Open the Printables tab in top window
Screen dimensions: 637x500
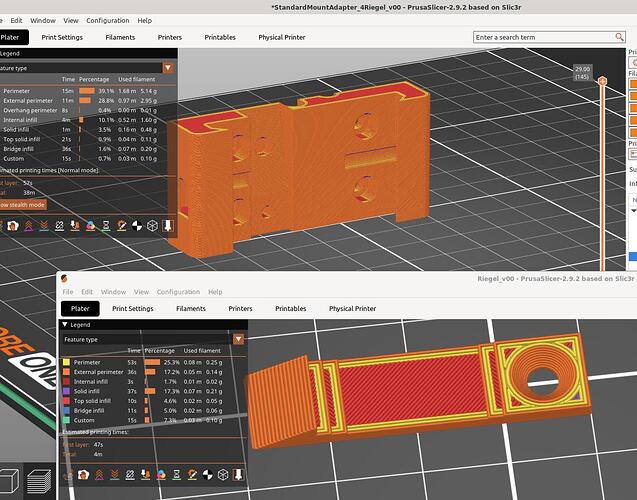point(220,37)
